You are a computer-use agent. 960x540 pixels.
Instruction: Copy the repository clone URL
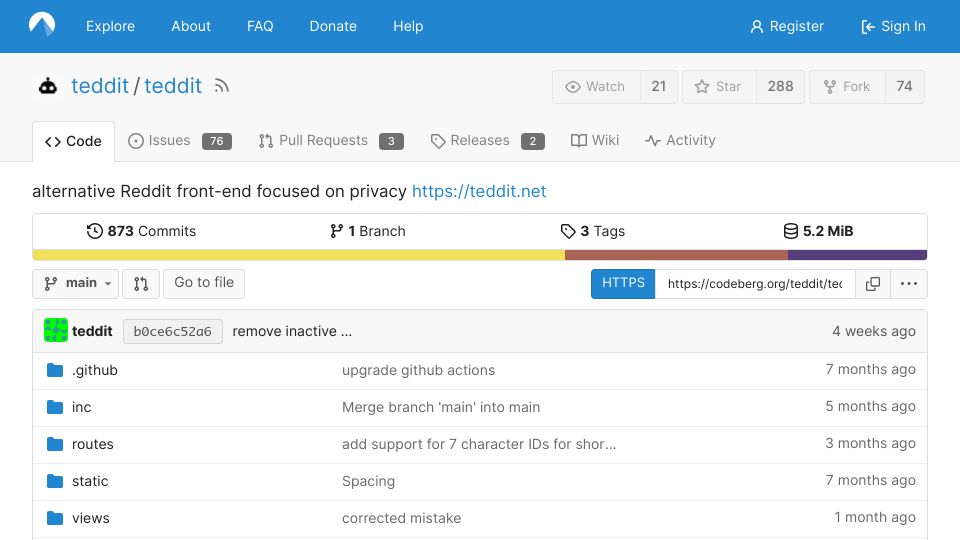coord(872,283)
